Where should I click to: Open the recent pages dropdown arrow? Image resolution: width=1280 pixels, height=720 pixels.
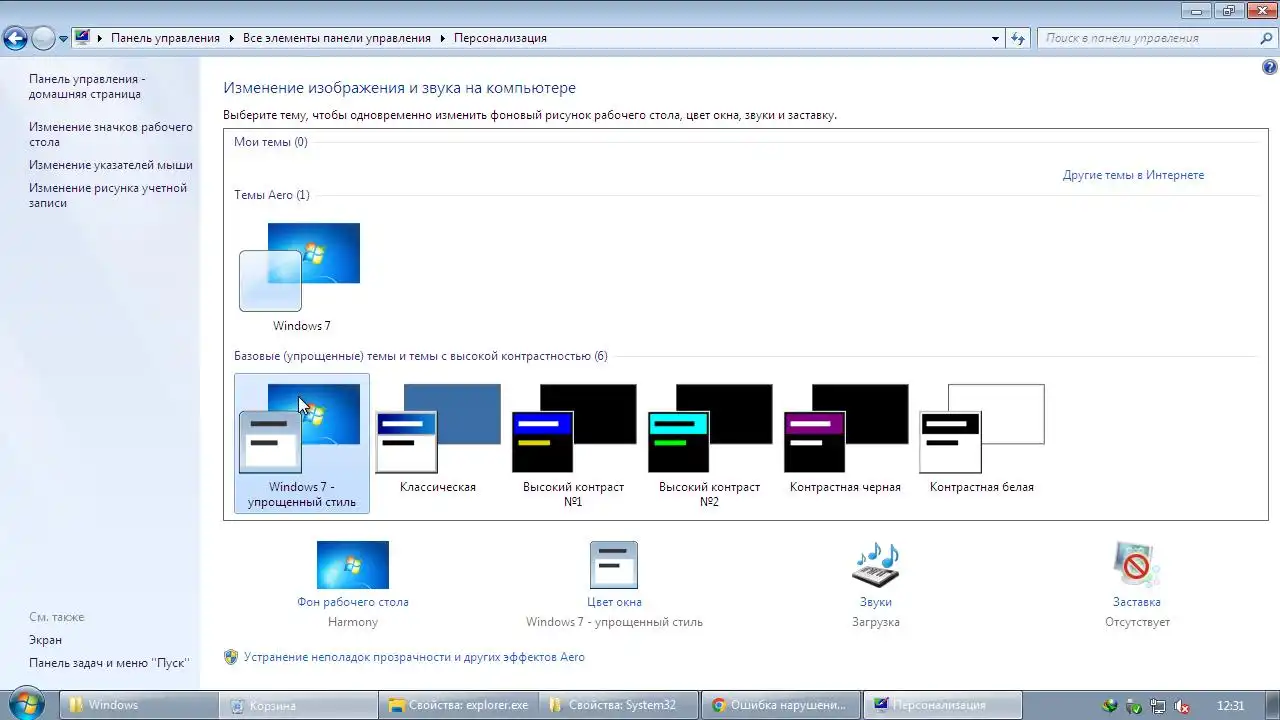63,39
